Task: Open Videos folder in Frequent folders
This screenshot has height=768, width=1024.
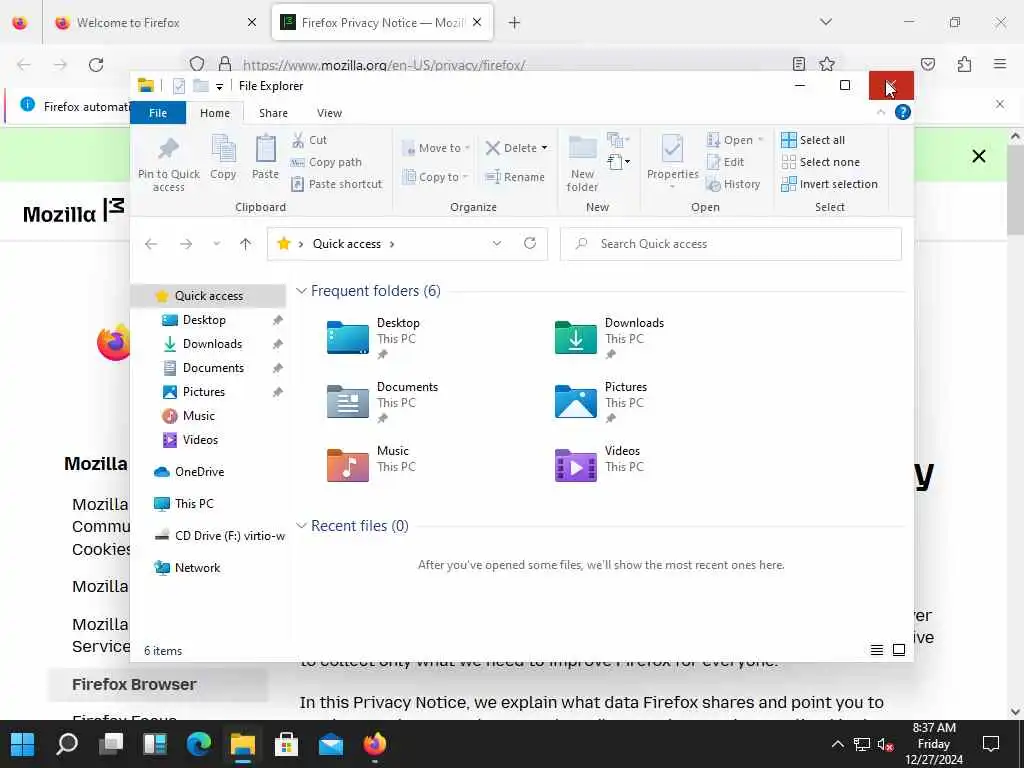Action: (599, 465)
